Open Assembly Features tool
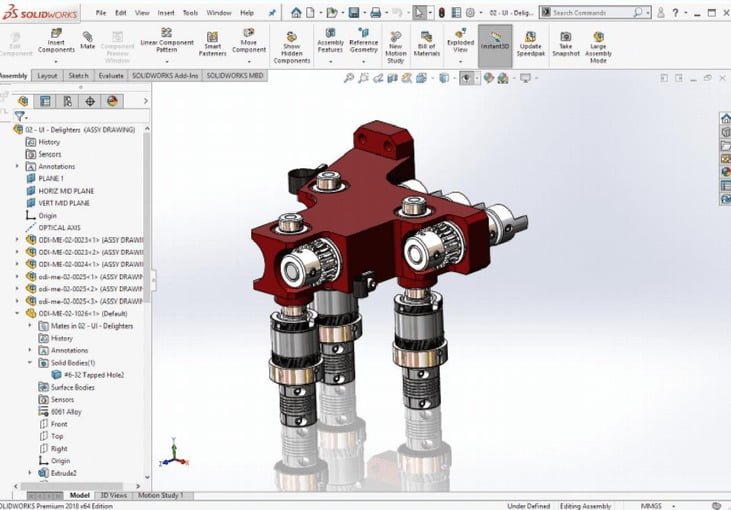 [x=330, y=41]
